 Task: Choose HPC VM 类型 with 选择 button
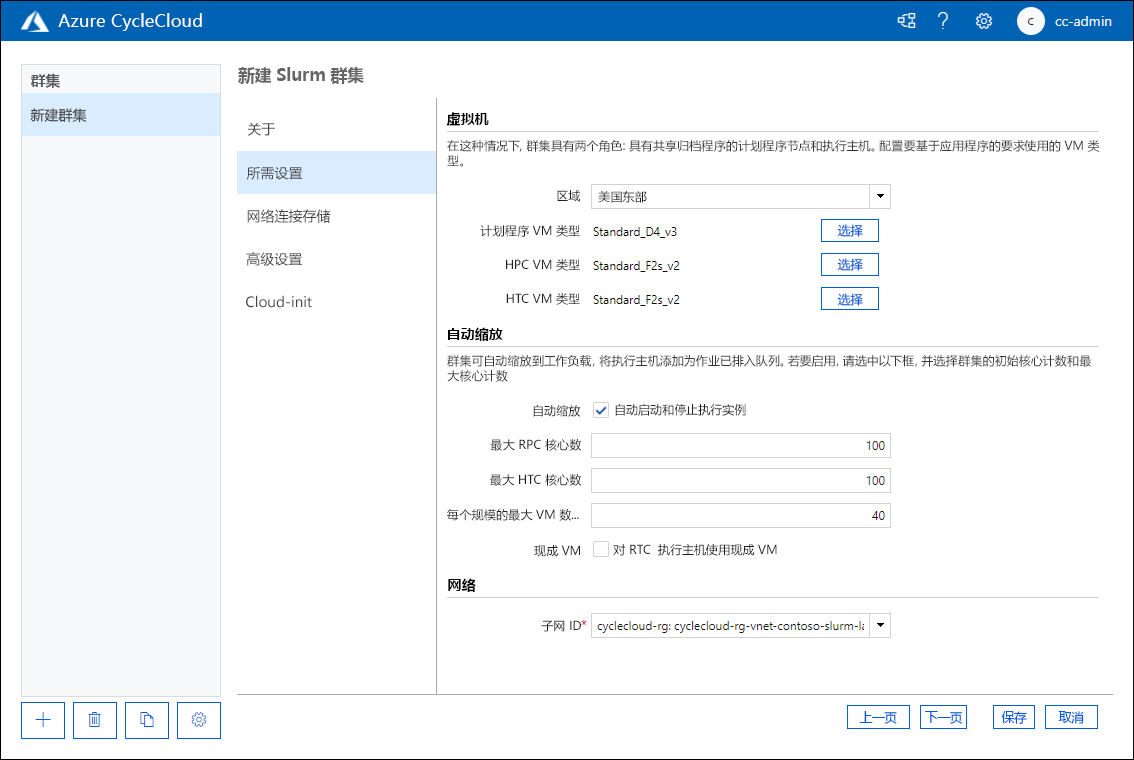click(x=850, y=265)
